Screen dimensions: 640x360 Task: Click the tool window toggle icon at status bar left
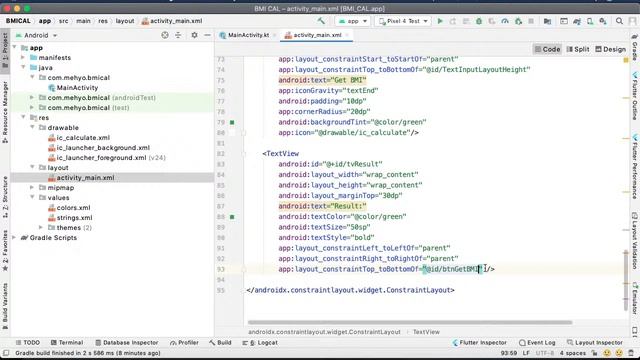coord(6,353)
